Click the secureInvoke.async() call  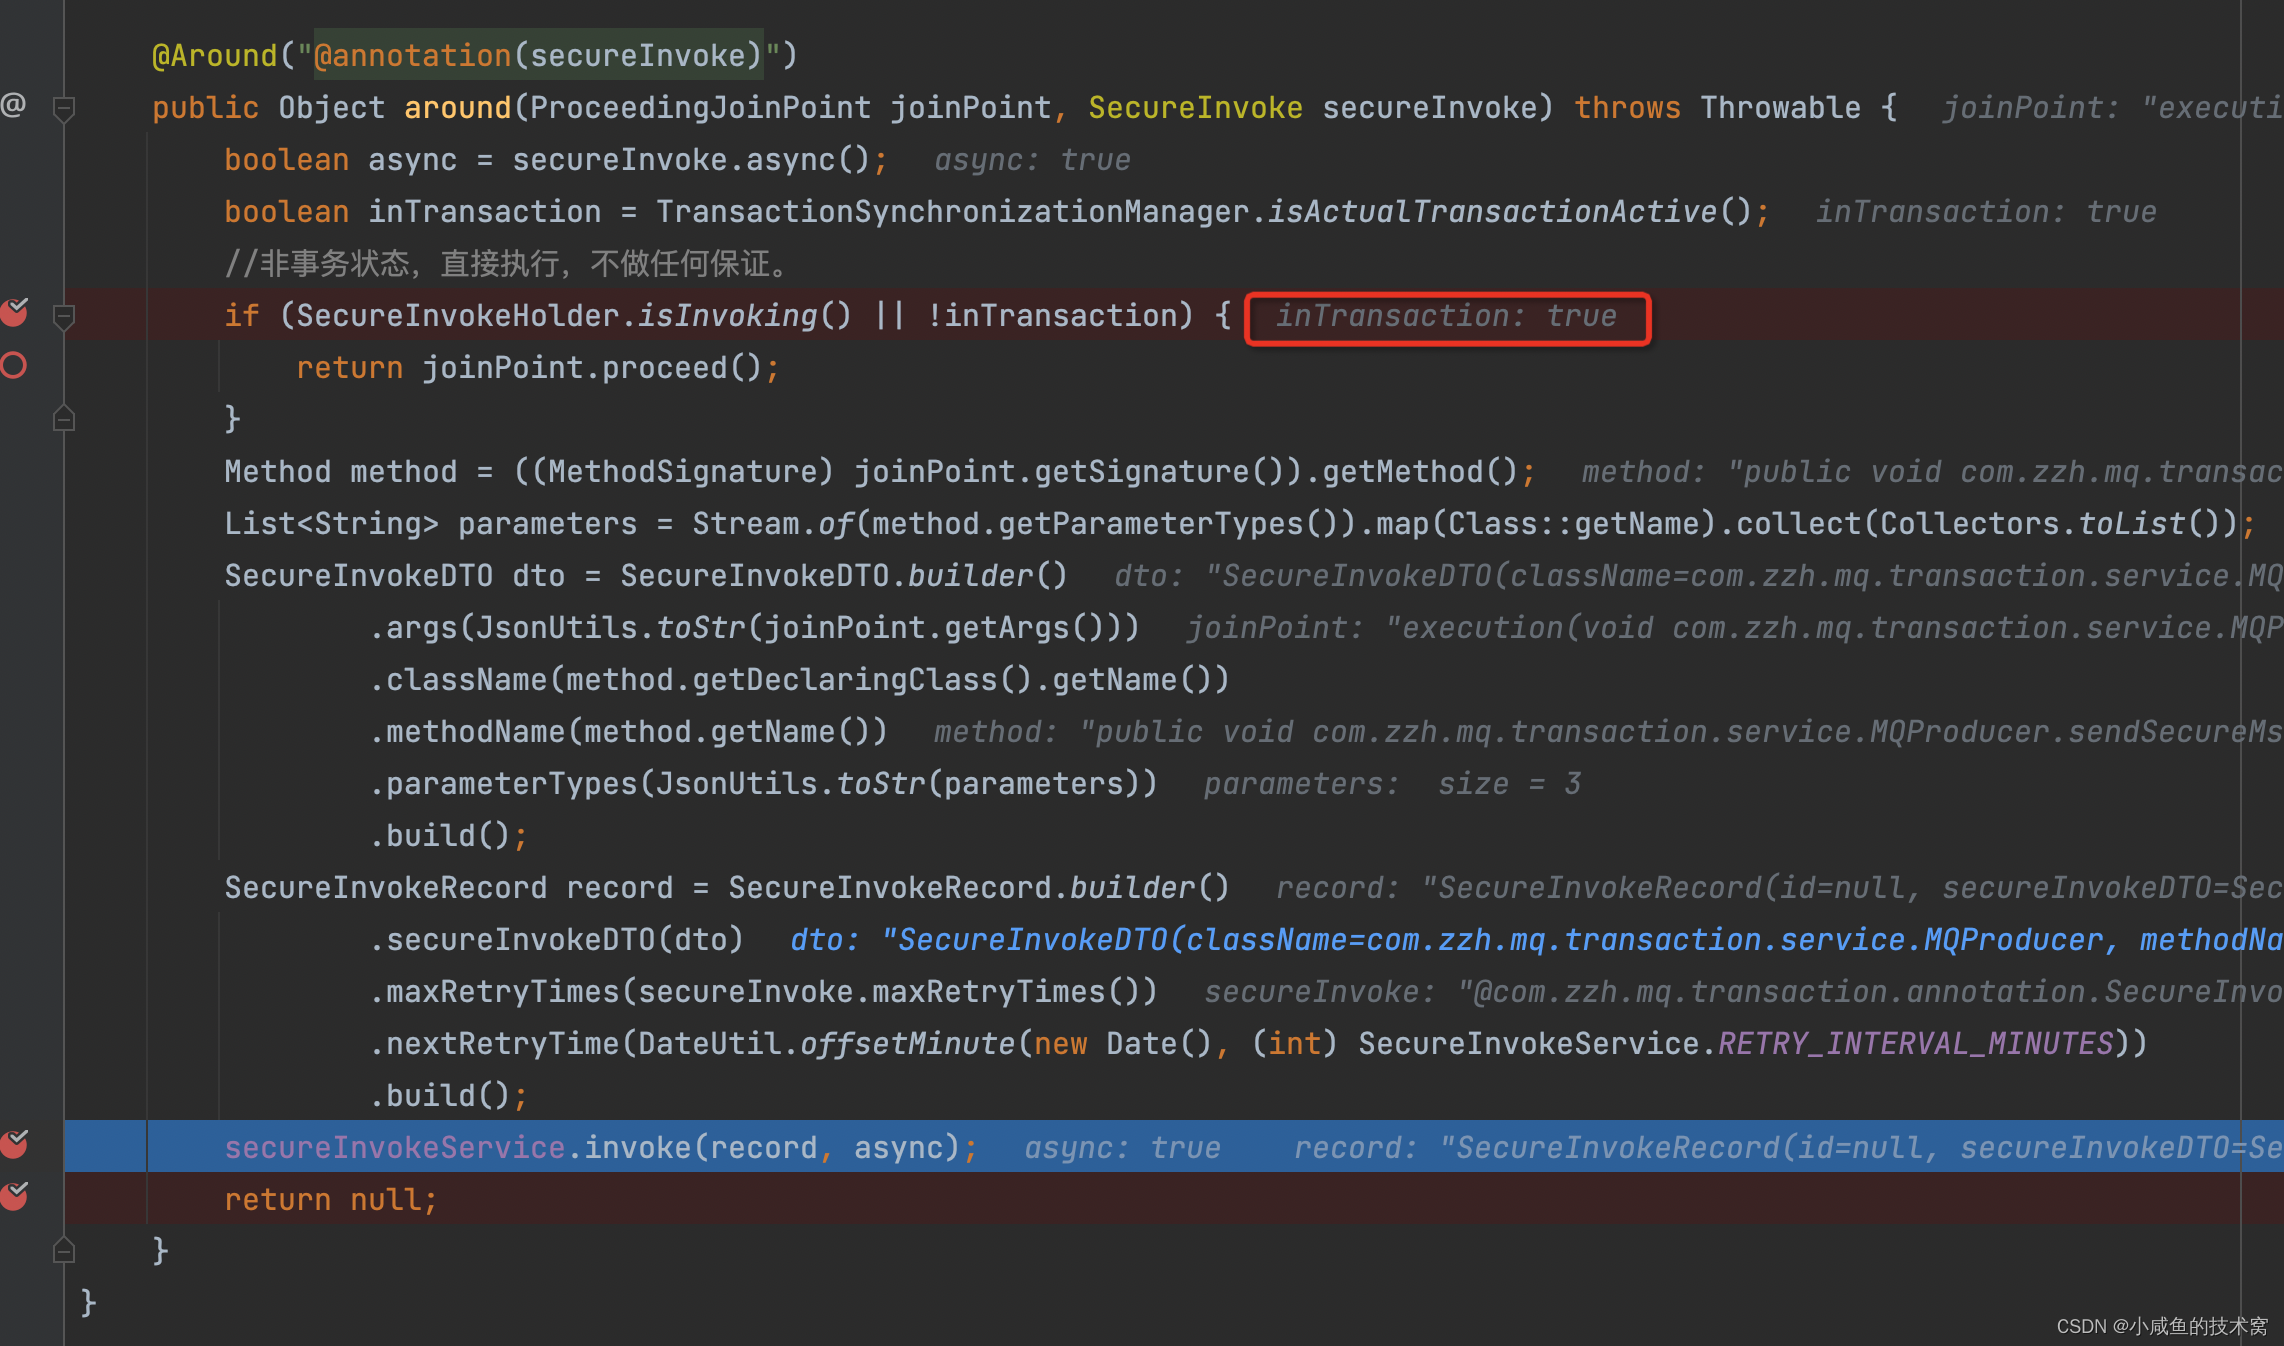tap(691, 160)
